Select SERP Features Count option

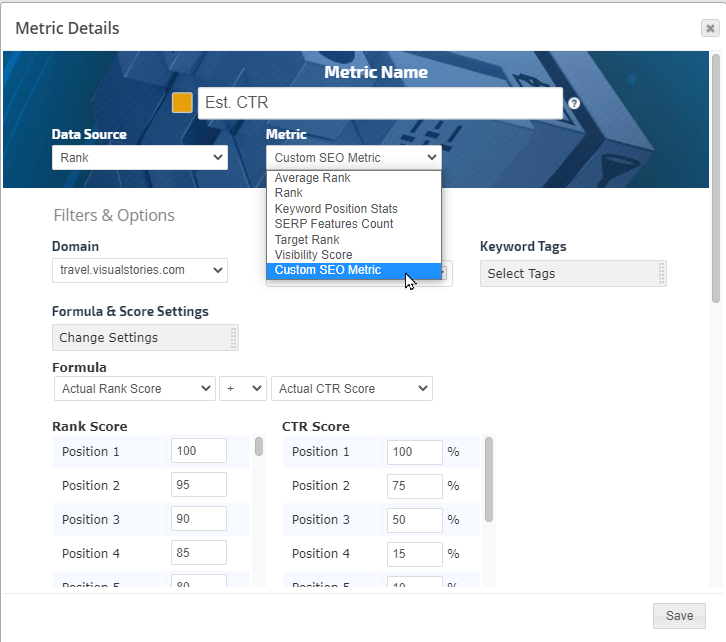(334, 224)
